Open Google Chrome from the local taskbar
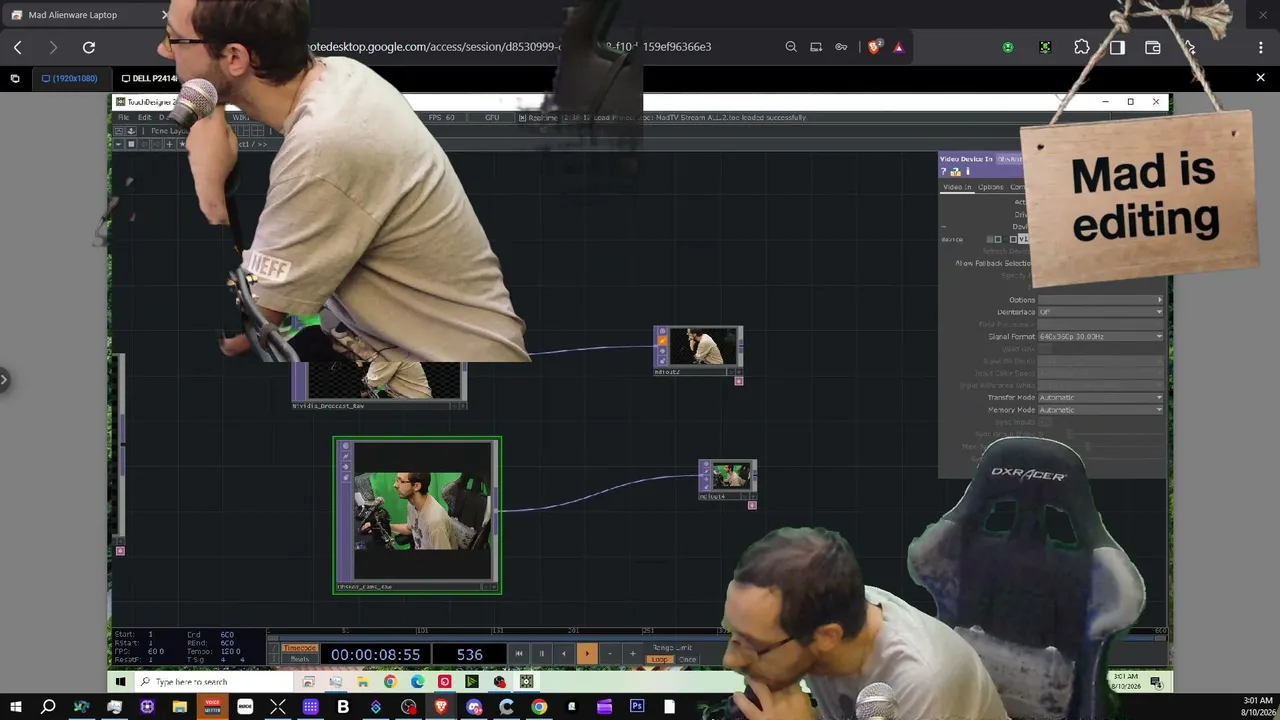Viewport: 1280px width, 720px height. click(x=539, y=707)
